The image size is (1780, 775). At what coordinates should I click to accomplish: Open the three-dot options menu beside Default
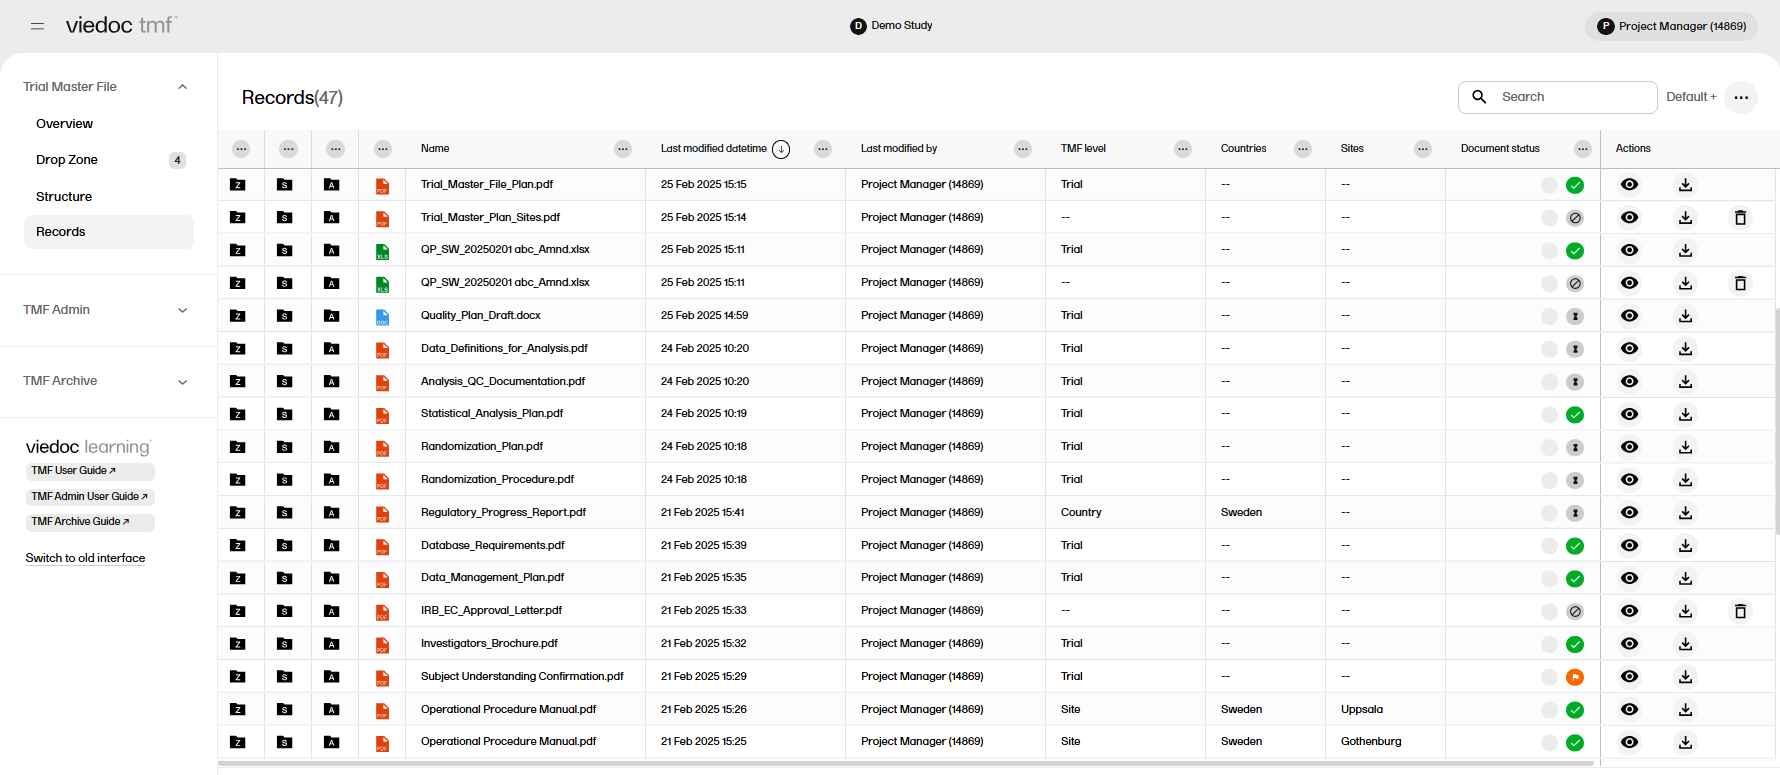[x=1741, y=97]
